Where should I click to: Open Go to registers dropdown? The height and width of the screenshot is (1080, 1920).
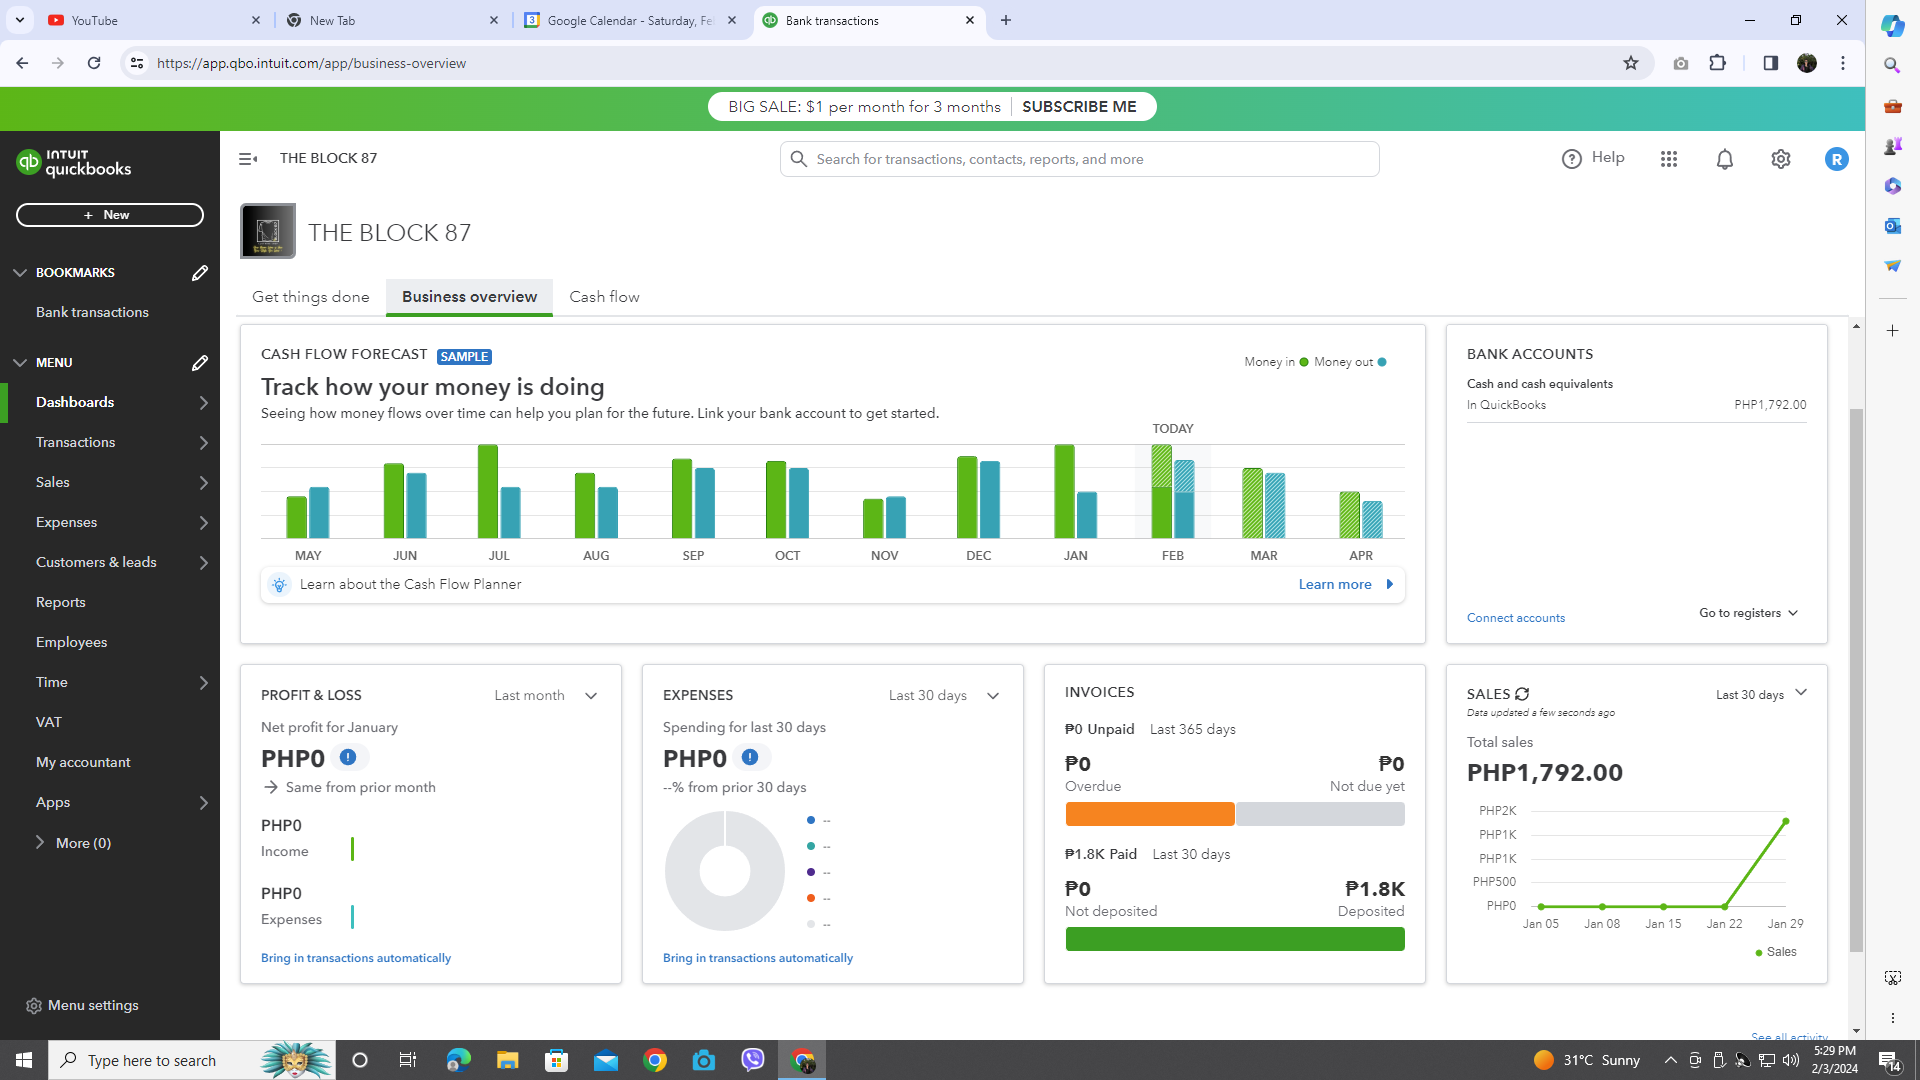pos(1748,613)
